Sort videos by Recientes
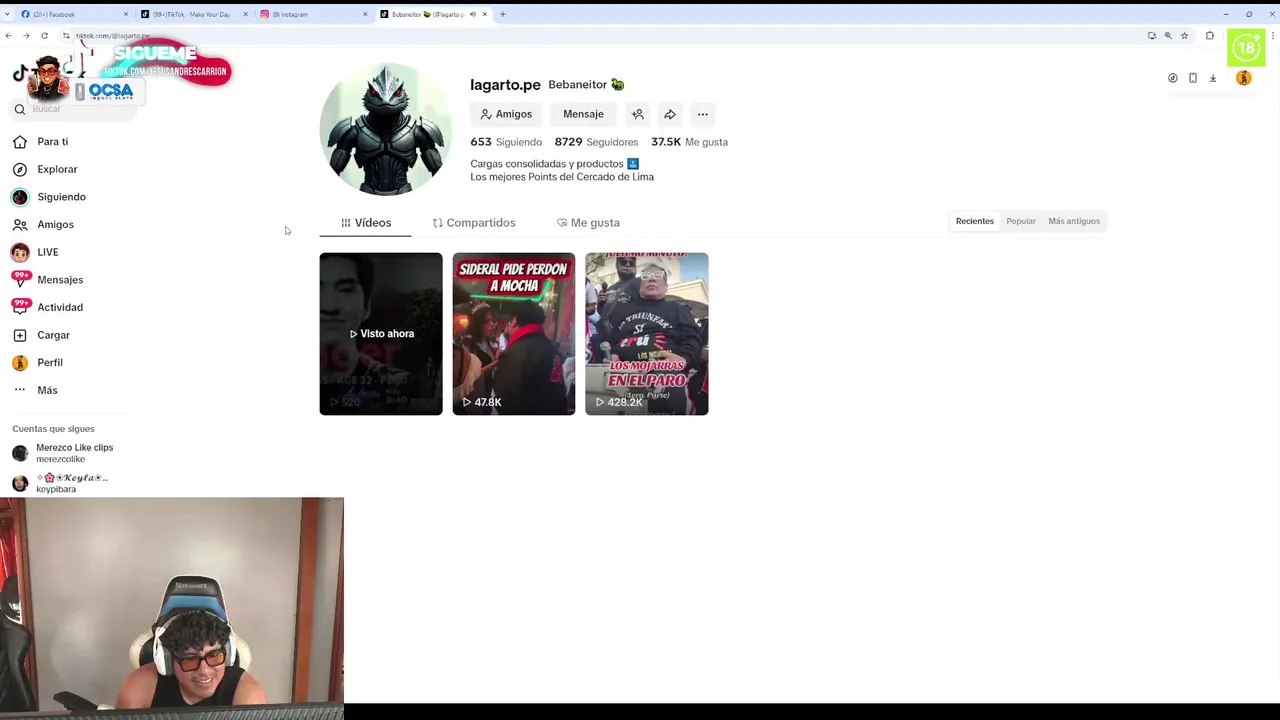The width and height of the screenshot is (1280, 720). click(975, 221)
